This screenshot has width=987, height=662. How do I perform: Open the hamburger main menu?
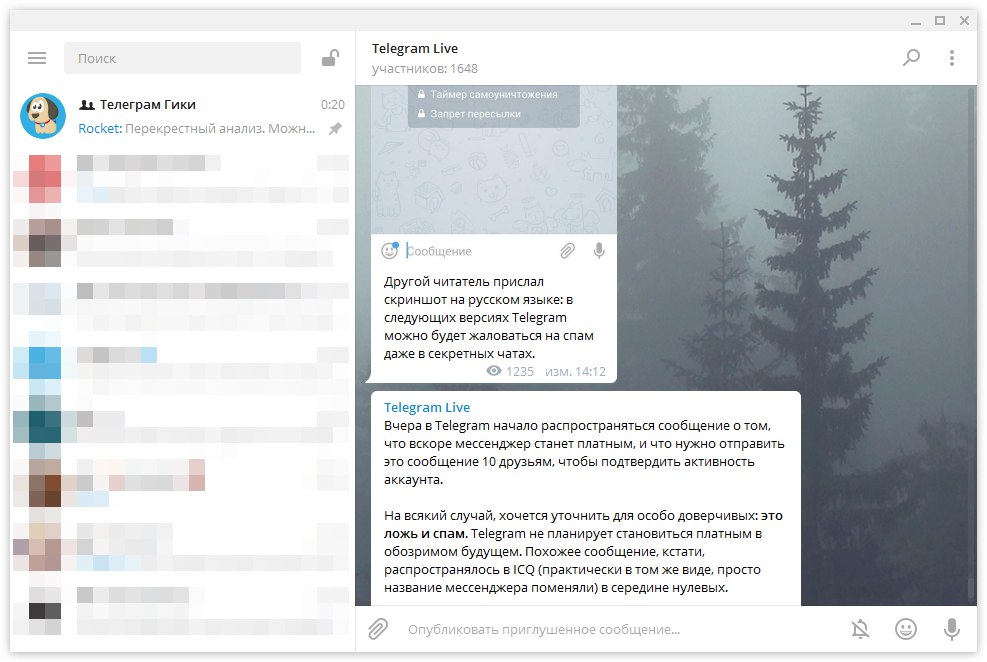[37, 59]
